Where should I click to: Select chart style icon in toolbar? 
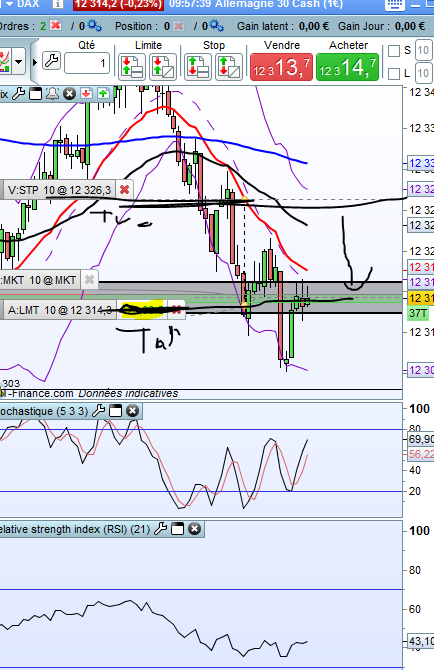(x=5, y=62)
